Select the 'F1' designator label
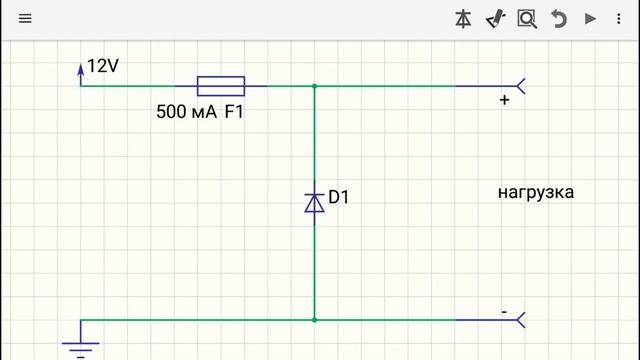Viewport: 640px width, 360px height. click(234, 112)
